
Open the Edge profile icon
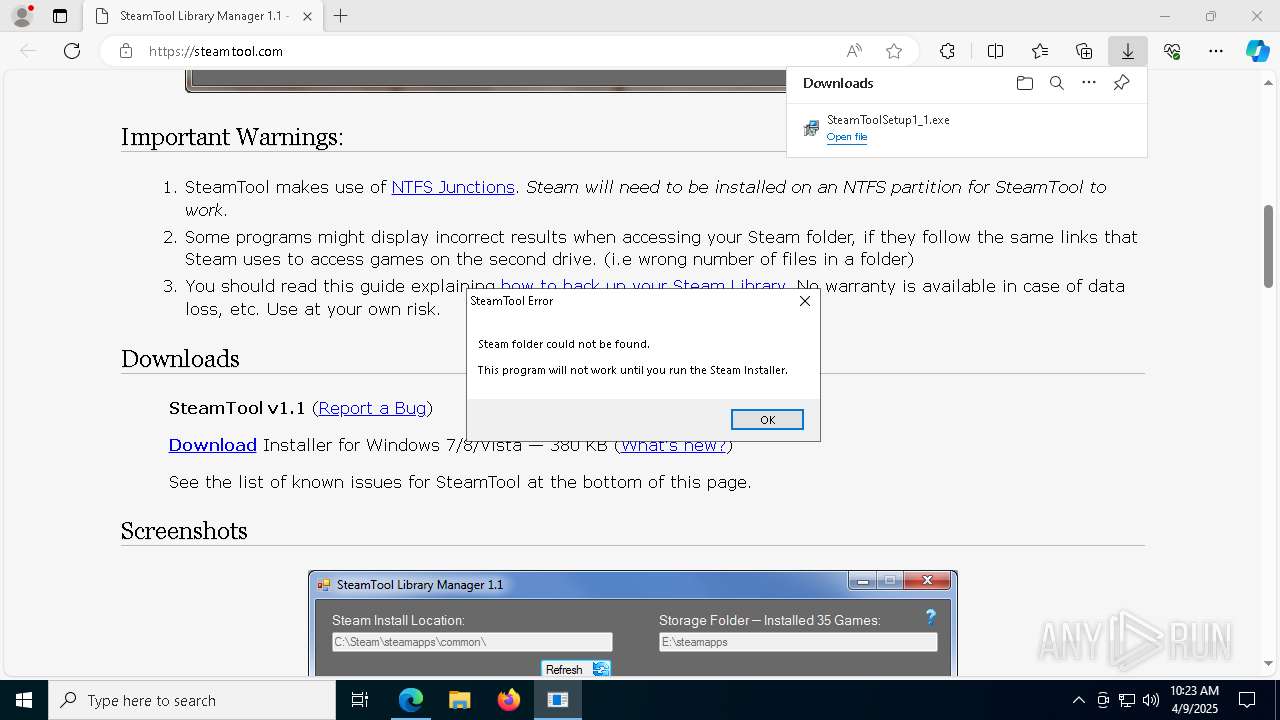coord(21,16)
